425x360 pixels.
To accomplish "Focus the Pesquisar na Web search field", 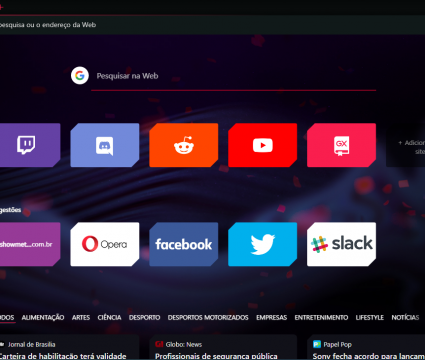I will pyautogui.click(x=233, y=76).
